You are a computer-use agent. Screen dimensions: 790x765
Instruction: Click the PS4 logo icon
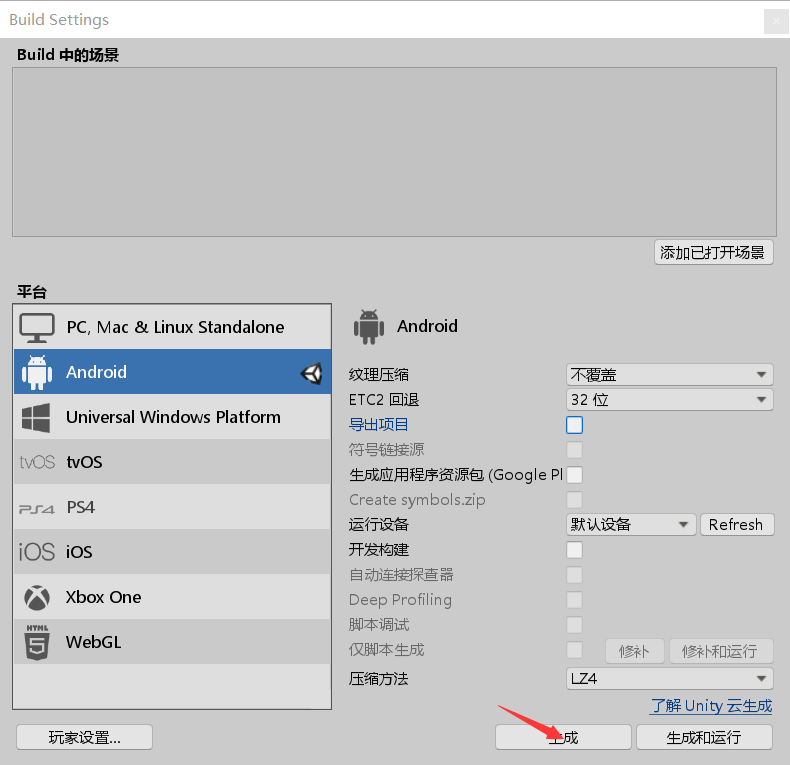click(x=37, y=509)
